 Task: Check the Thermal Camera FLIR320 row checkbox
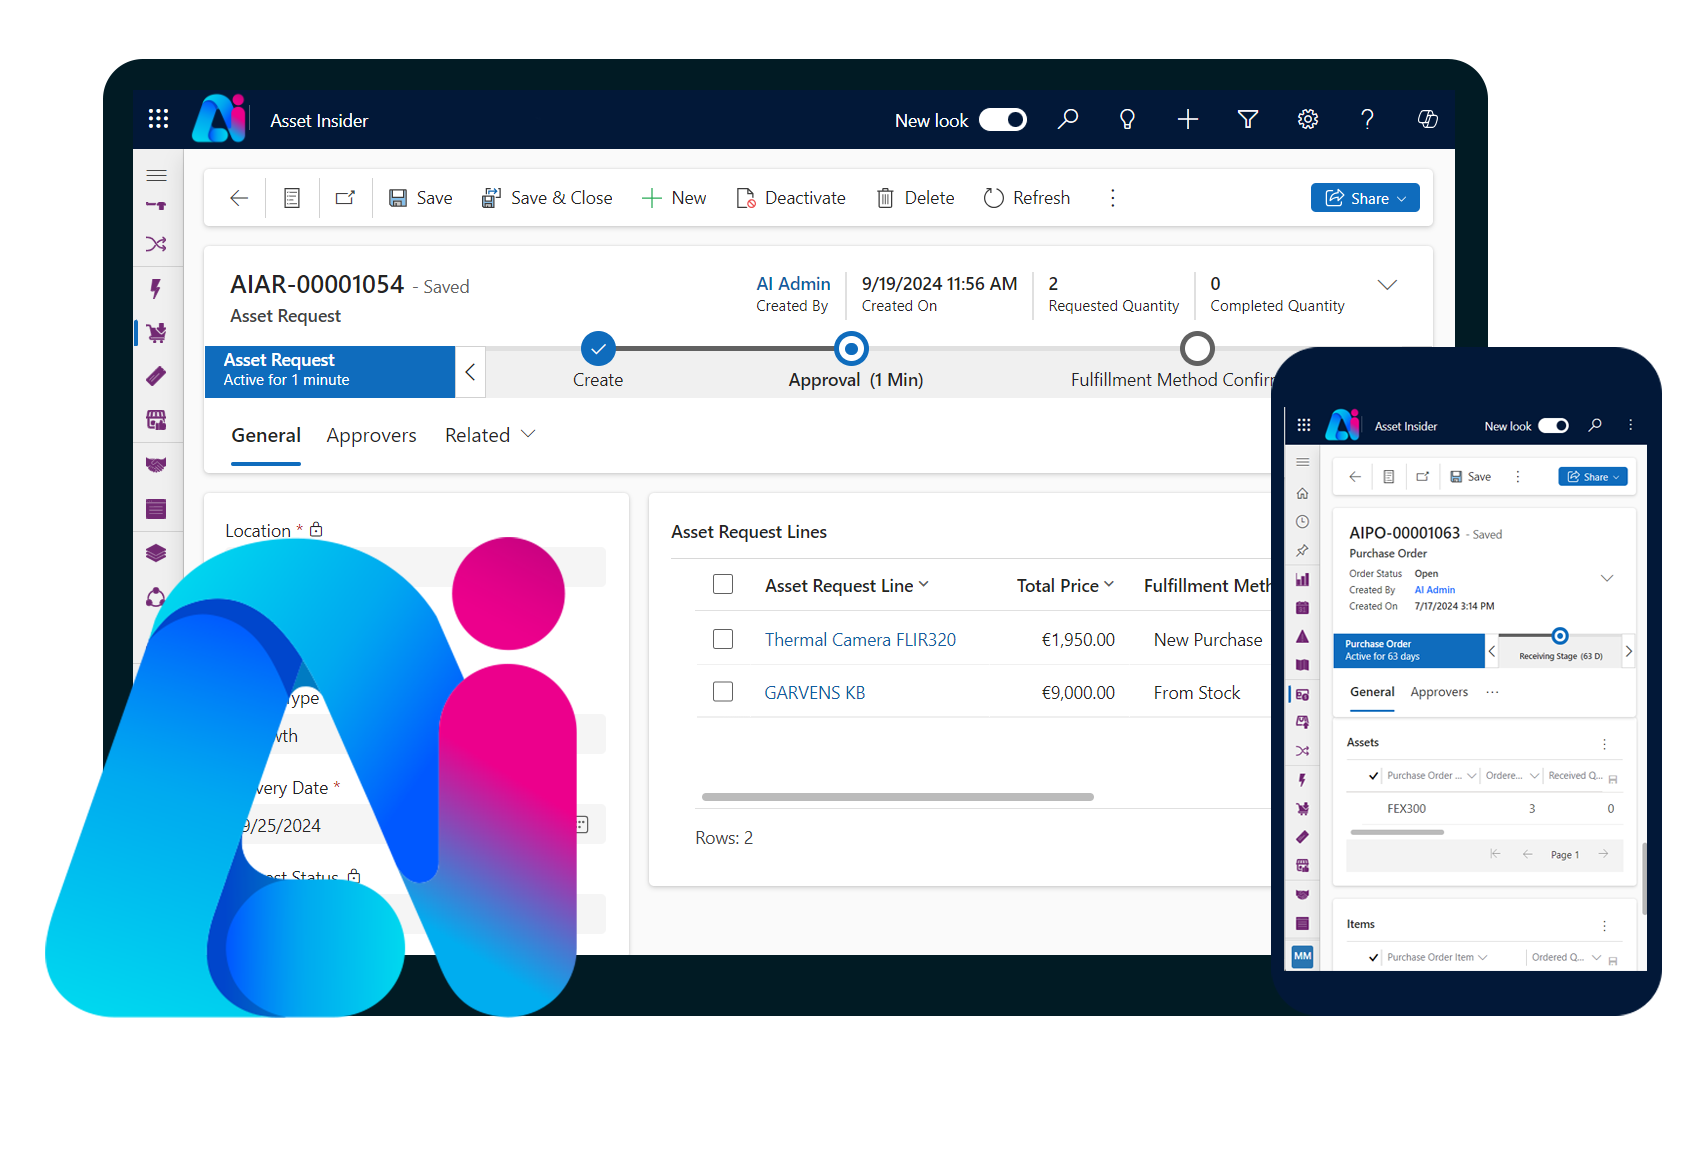click(723, 638)
